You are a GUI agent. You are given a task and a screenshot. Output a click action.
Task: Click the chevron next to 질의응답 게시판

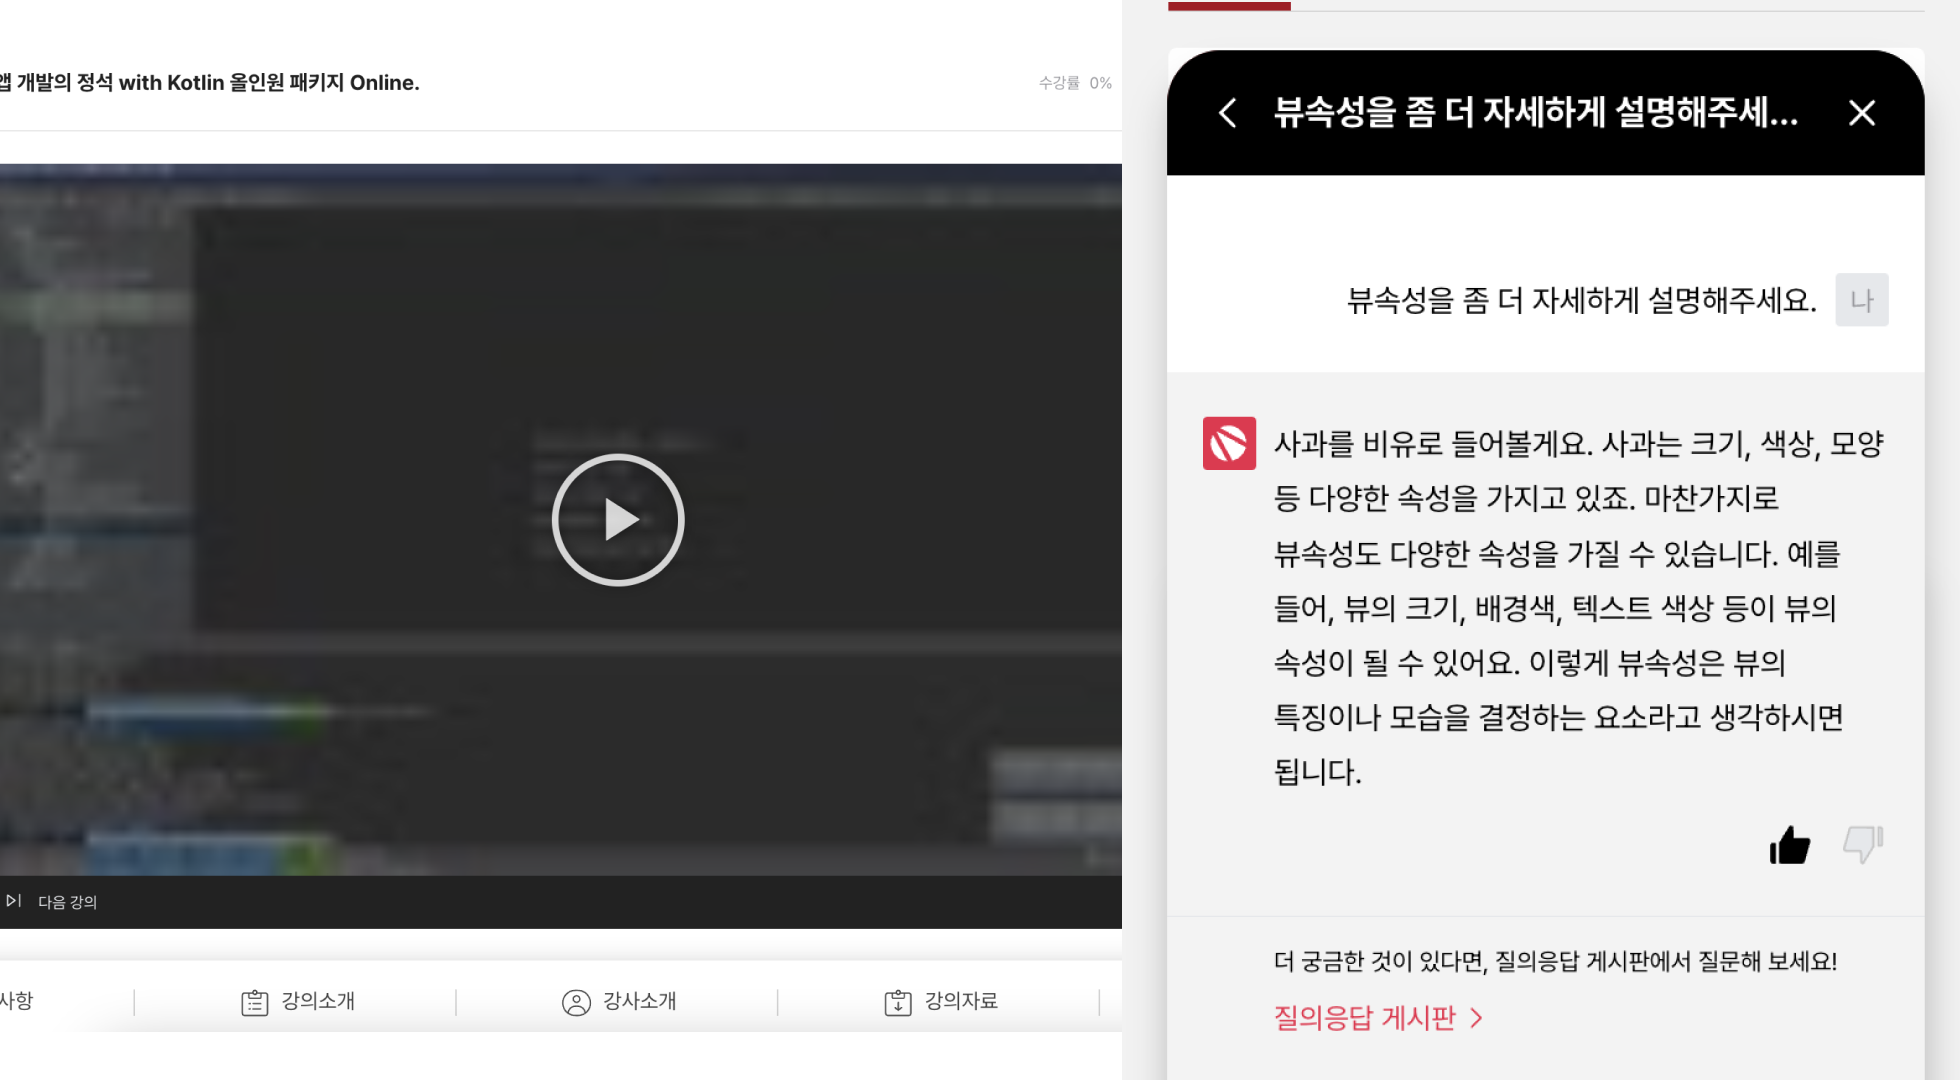[1477, 1018]
